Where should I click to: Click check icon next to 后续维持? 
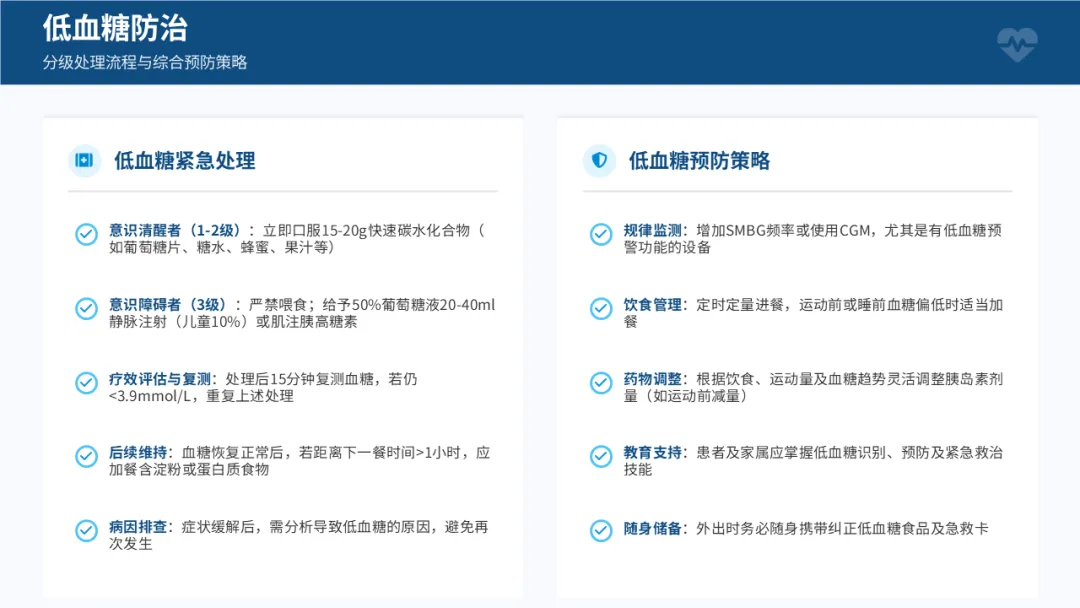point(86,457)
